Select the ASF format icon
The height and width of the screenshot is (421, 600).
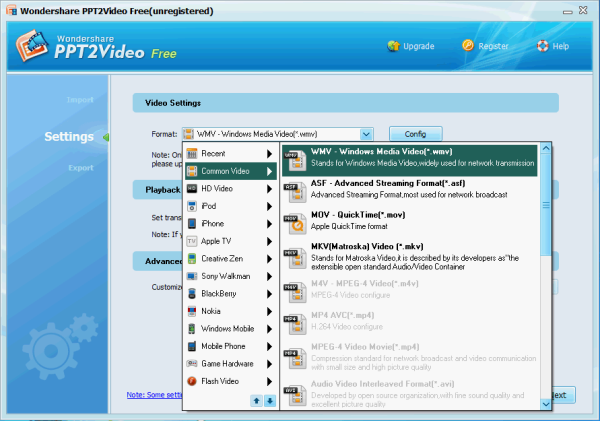click(292, 190)
